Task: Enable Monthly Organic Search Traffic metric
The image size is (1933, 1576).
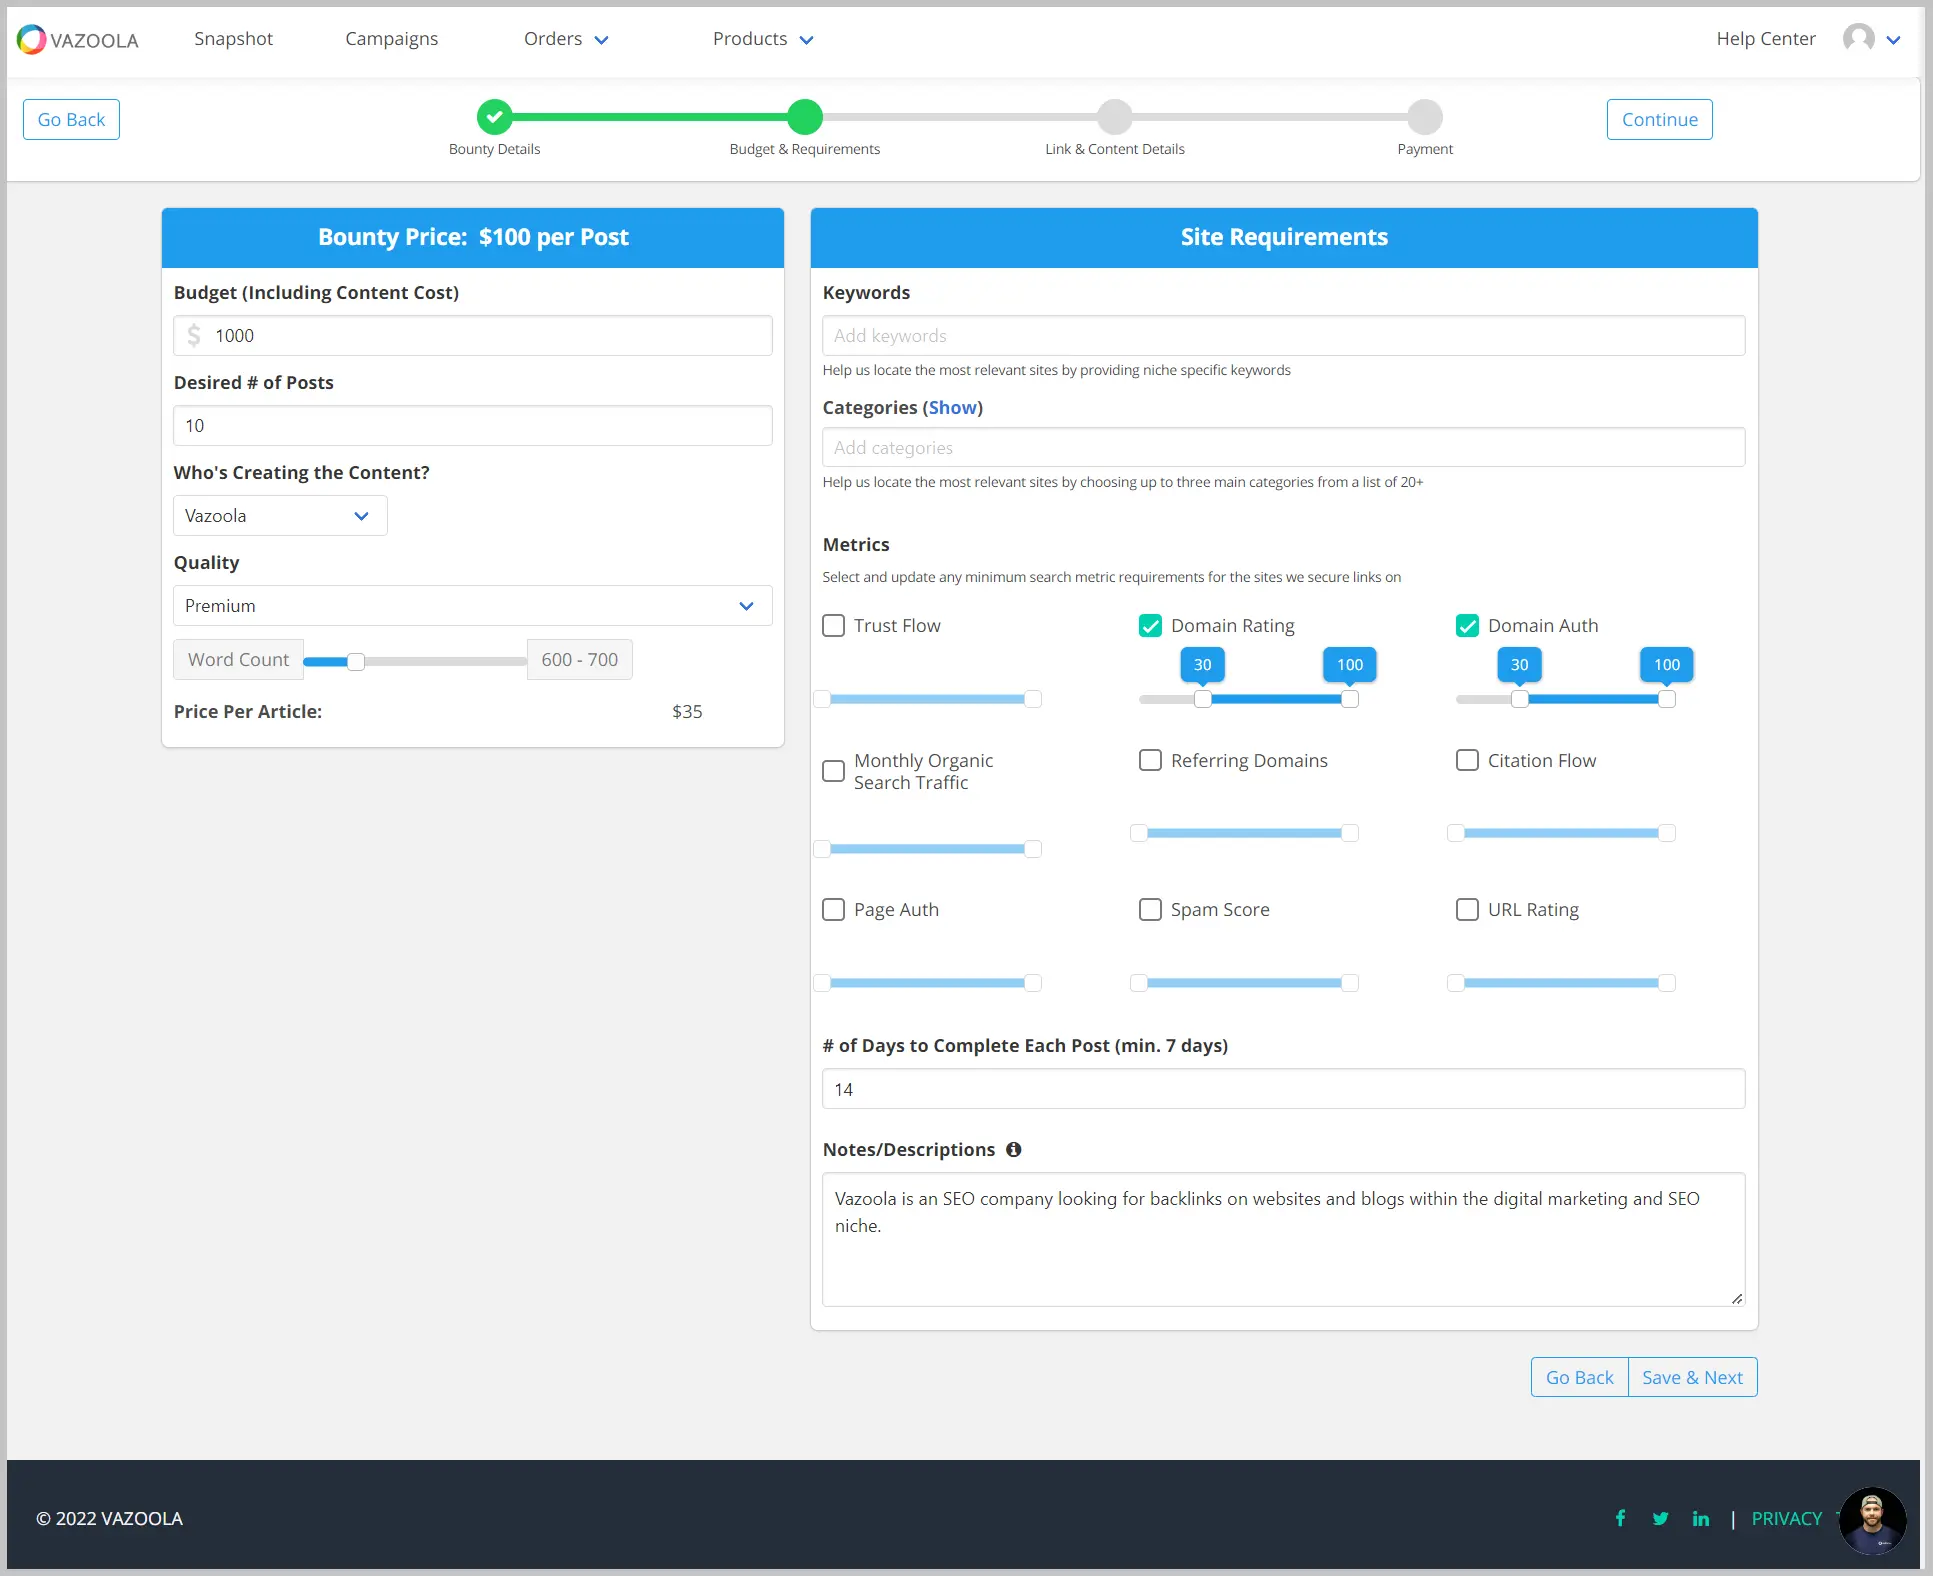Action: click(833, 771)
